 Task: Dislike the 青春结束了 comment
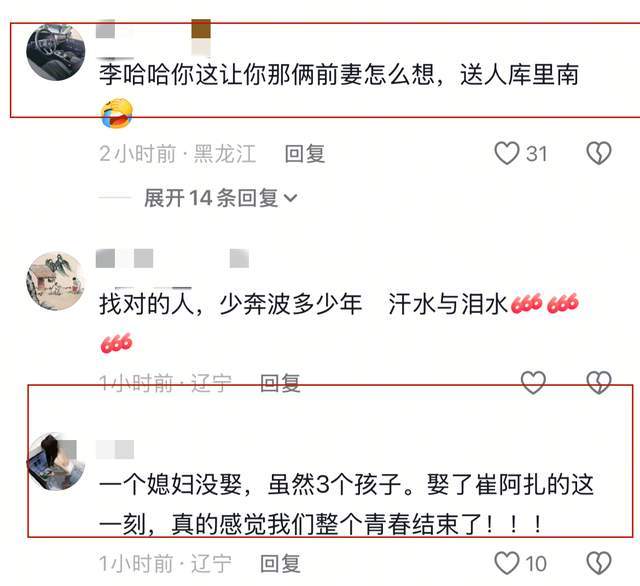coord(599,564)
